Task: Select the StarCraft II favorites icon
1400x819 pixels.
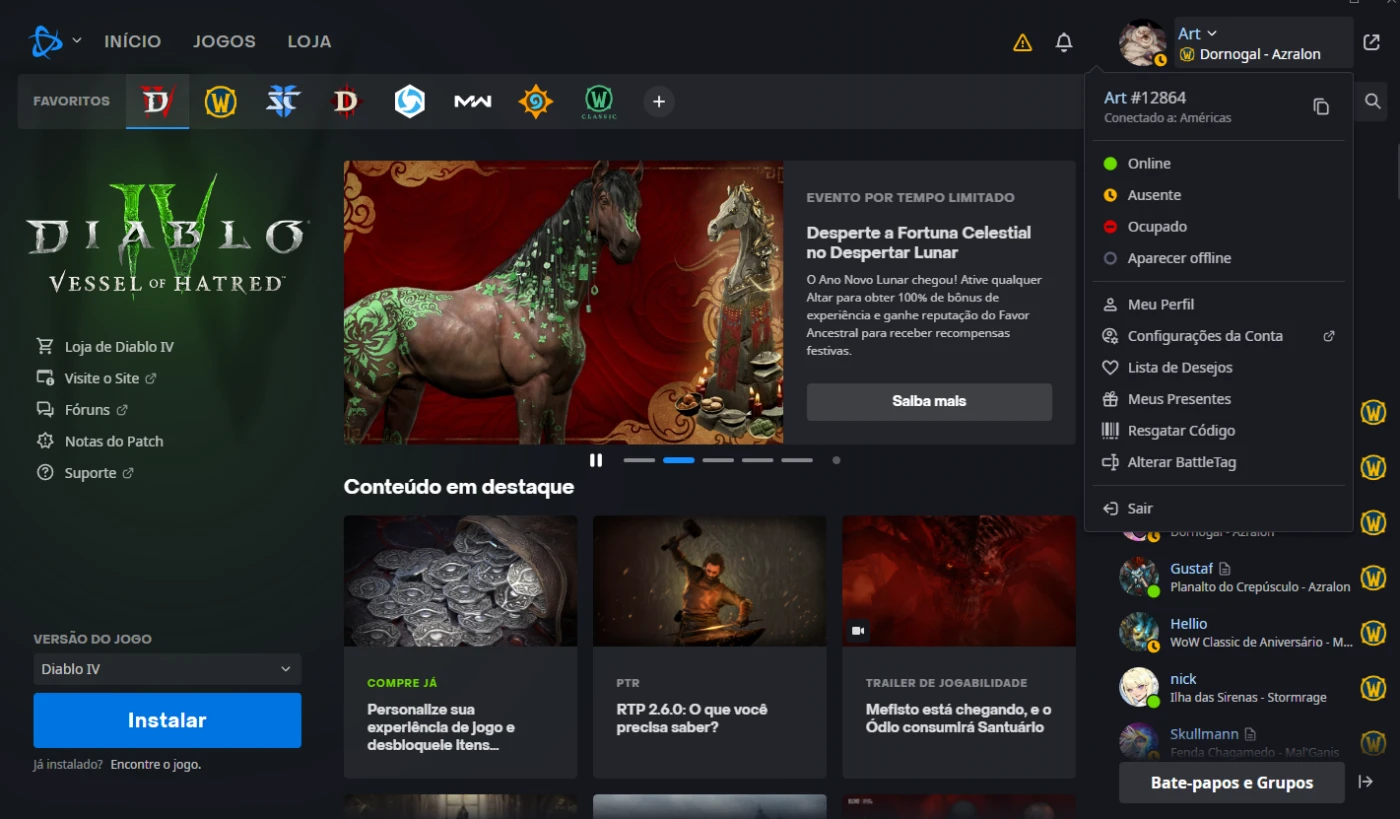Action: click(283, 101)
